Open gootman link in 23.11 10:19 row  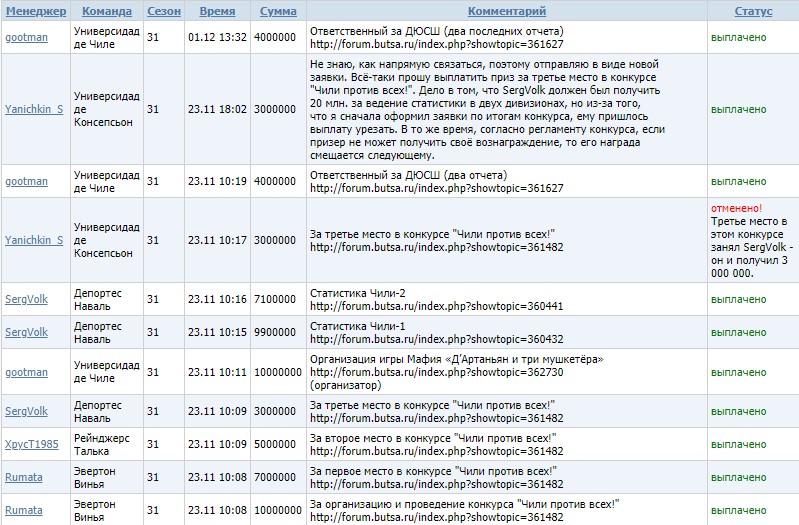(26, 181)
